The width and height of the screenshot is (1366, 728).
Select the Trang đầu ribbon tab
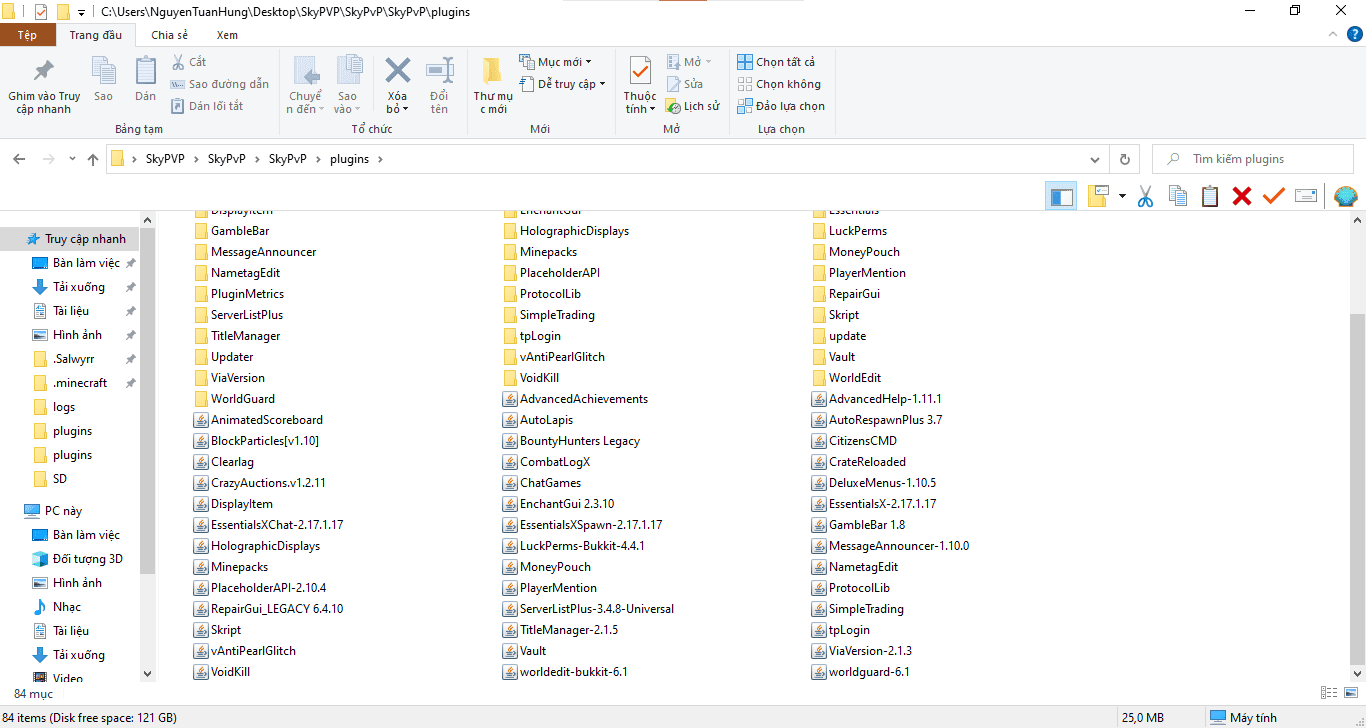[x=96, y=35]
